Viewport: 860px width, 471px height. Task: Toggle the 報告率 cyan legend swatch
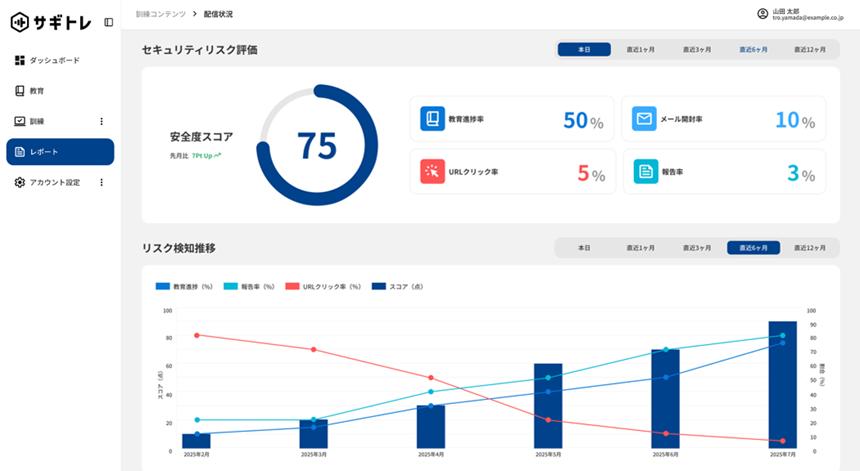point(228,286)
